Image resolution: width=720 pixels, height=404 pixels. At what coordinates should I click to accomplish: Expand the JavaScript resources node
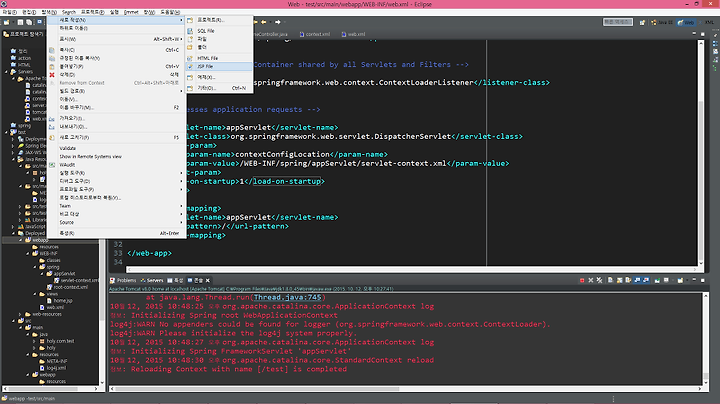13,226
